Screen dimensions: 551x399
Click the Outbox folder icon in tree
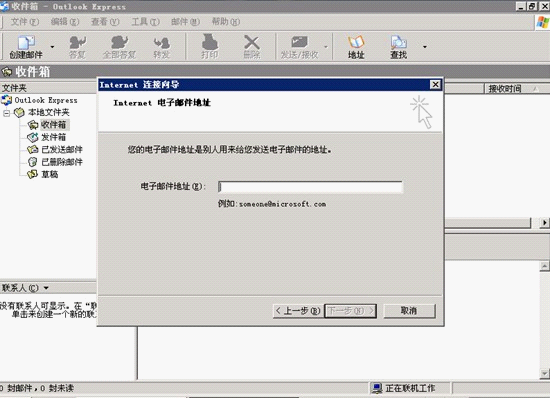tap(33, 137)
